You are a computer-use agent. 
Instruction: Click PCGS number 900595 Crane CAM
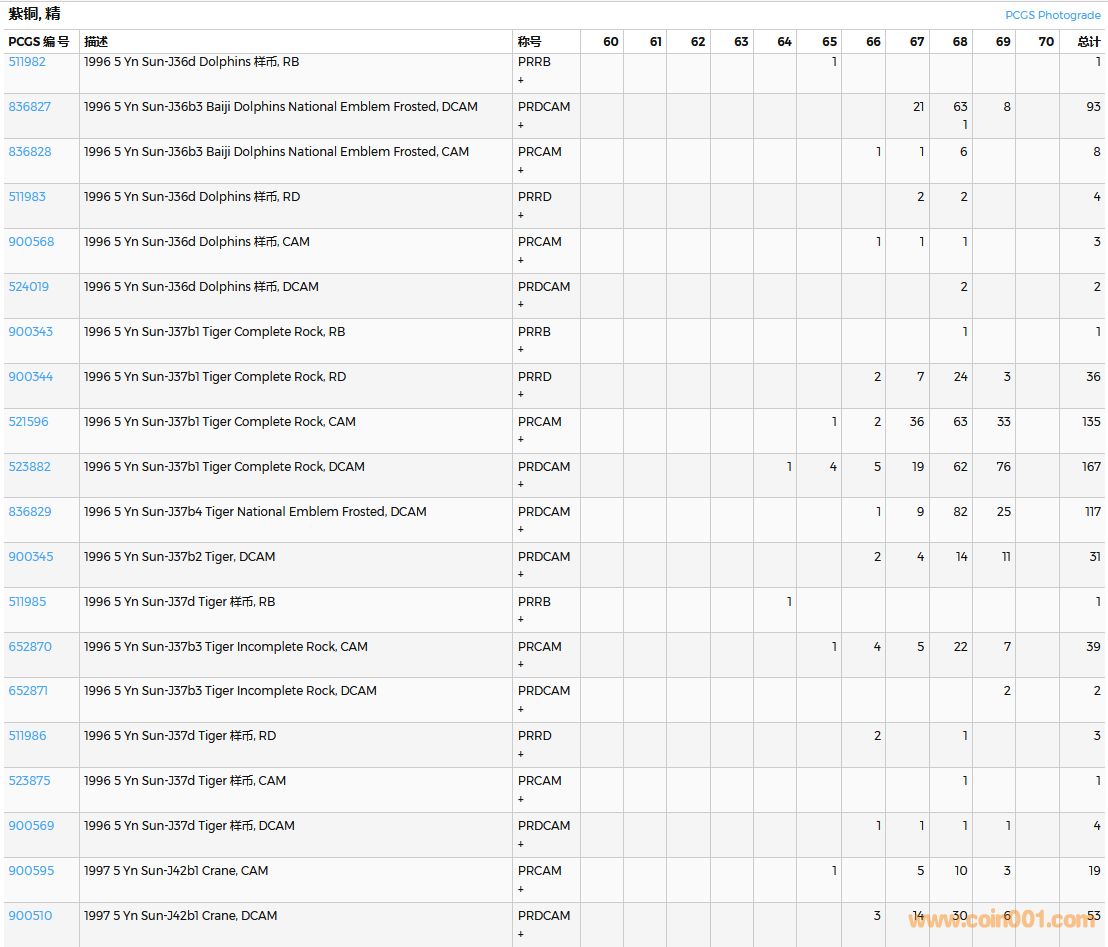[31, 871]
